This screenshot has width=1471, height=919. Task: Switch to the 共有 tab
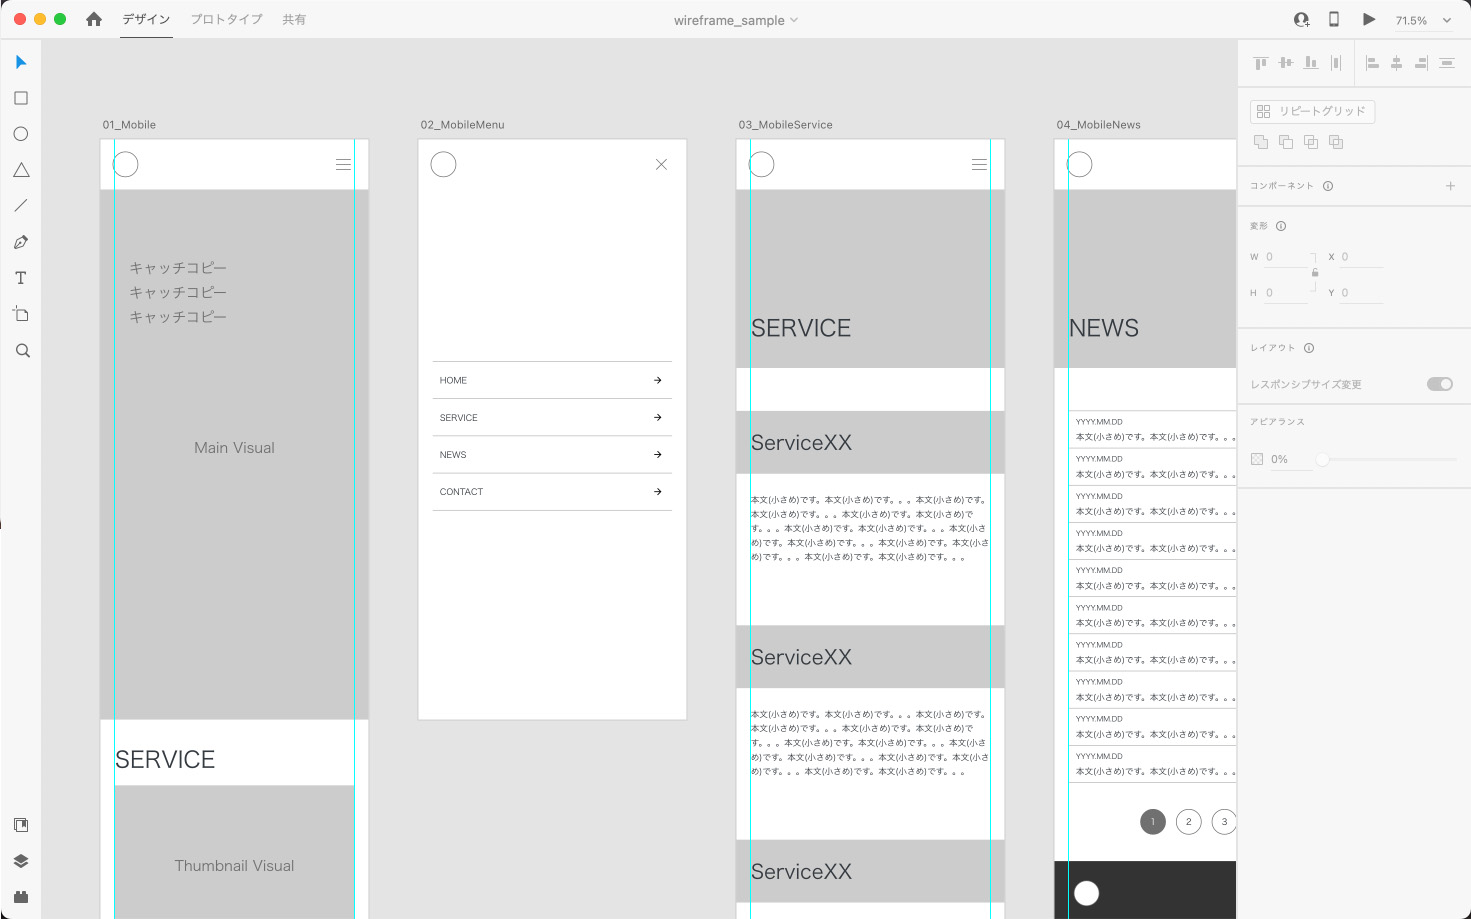tap(294, 19)
